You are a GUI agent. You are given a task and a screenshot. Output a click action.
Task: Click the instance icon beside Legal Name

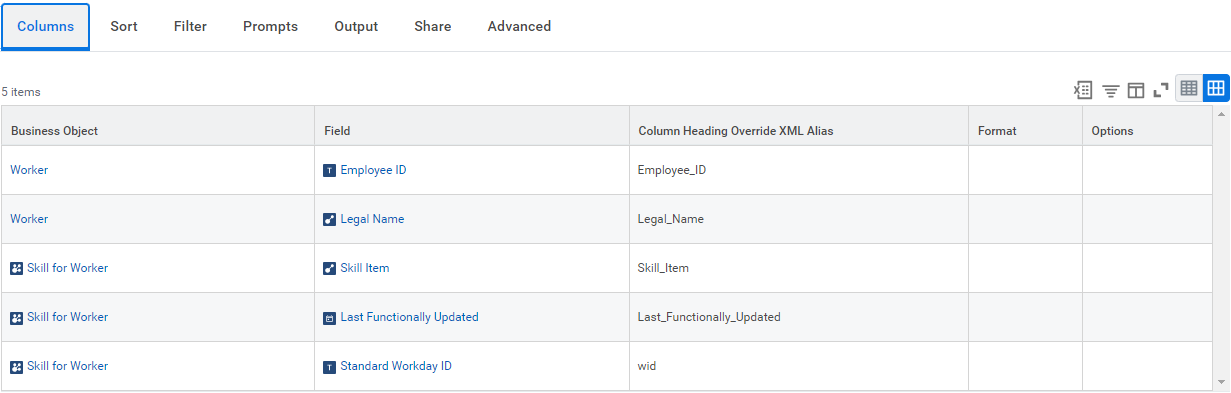click(330, 220)
